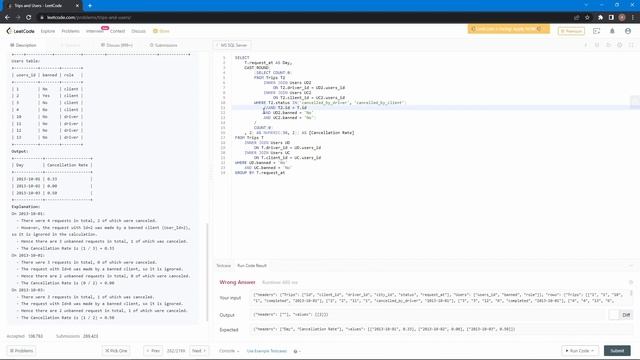Go forward in browser
The width and height of the screenshot is (640, 360).
pyautogui.click(x=18, y=18)
